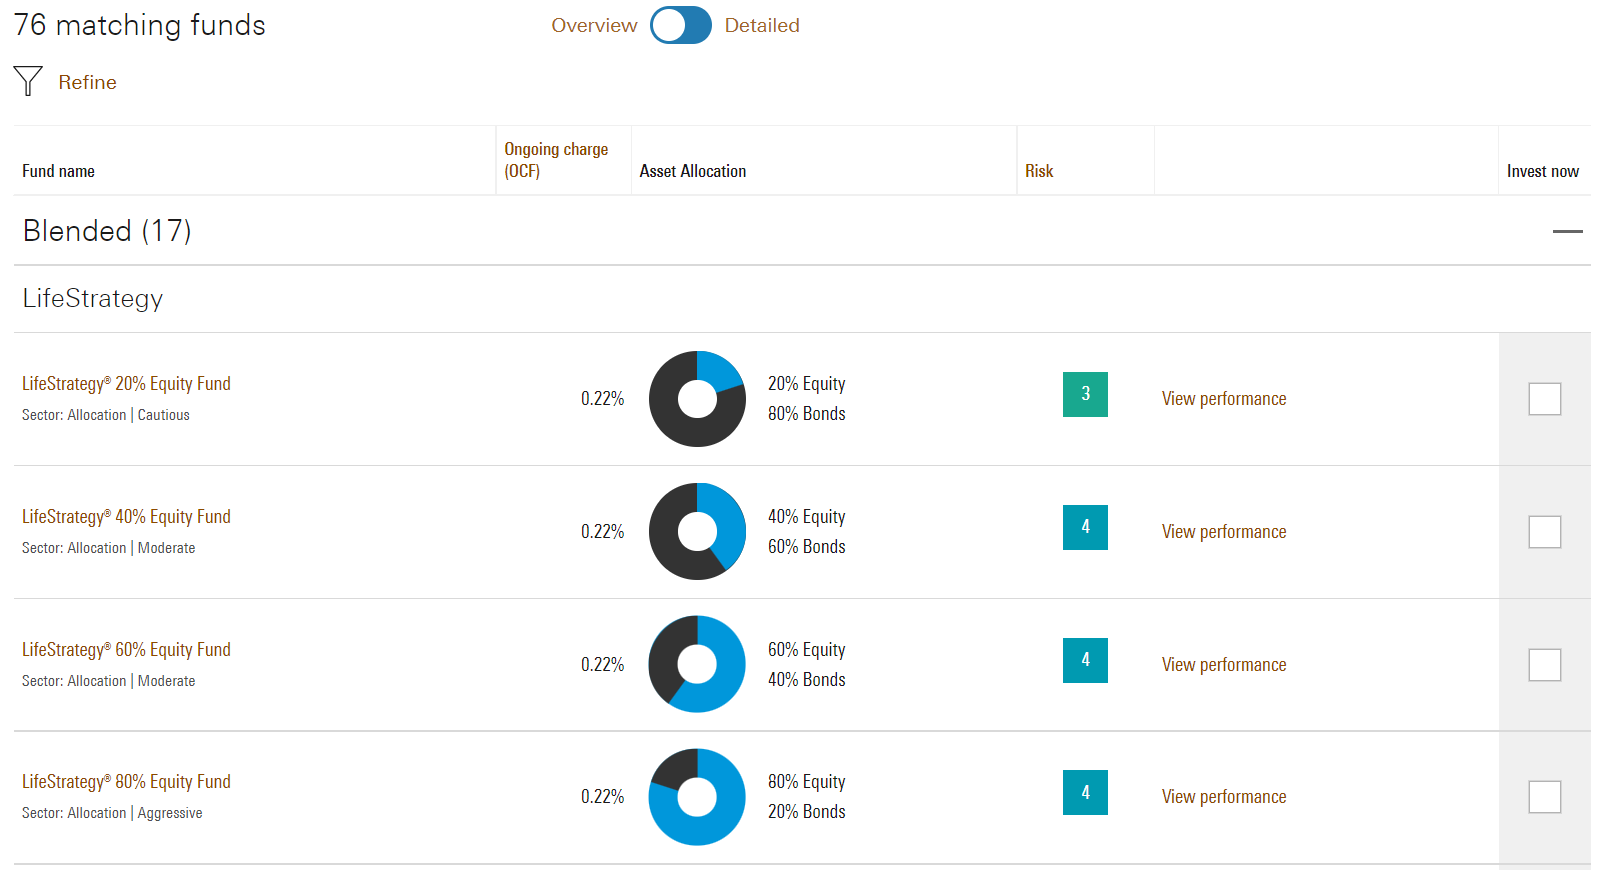Screen dimensions: 1602x870
Task: Click the '20% Bonds' allocation label
Action: coord(807,811)
